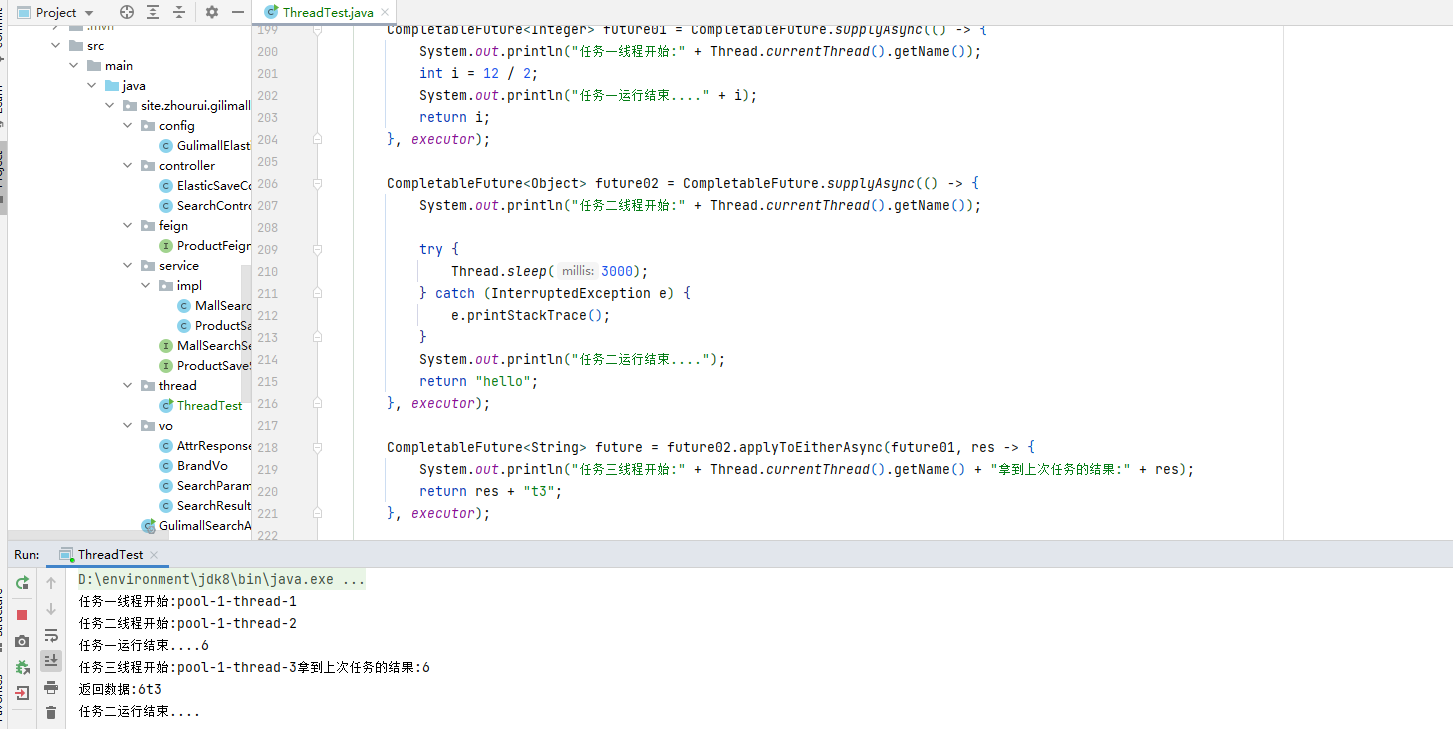Open ProductSa class under impl

point(214,325)
